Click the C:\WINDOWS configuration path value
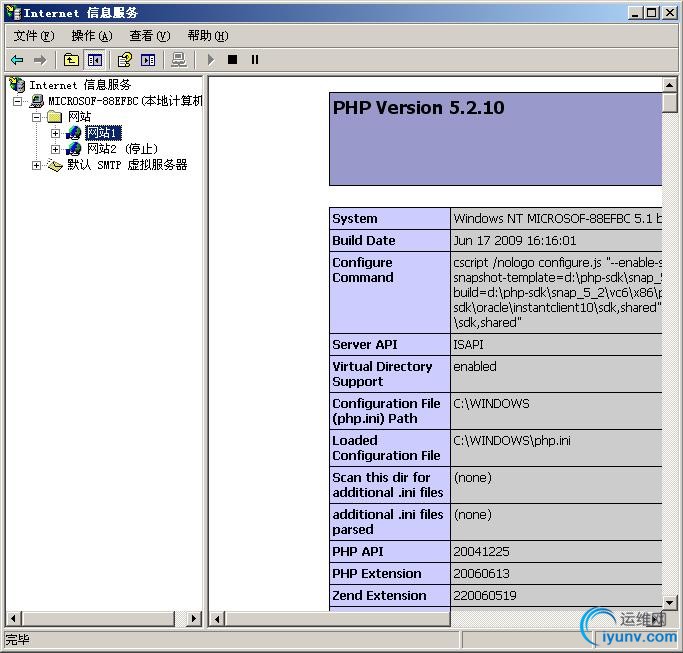683x653 pixels. 491,403
